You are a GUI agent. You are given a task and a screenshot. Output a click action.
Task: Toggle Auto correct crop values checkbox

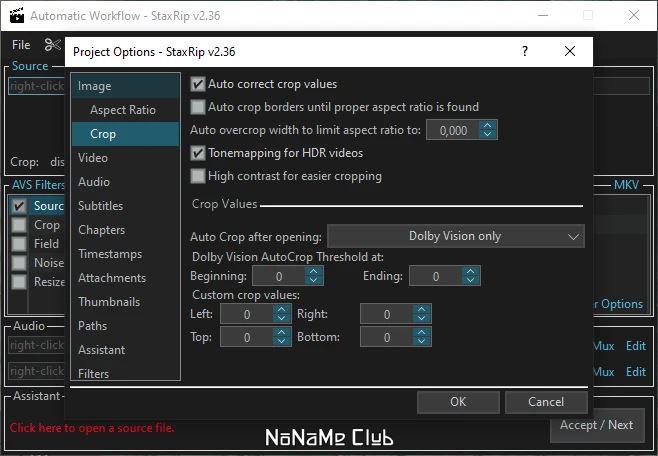click(x=198, y=84)
